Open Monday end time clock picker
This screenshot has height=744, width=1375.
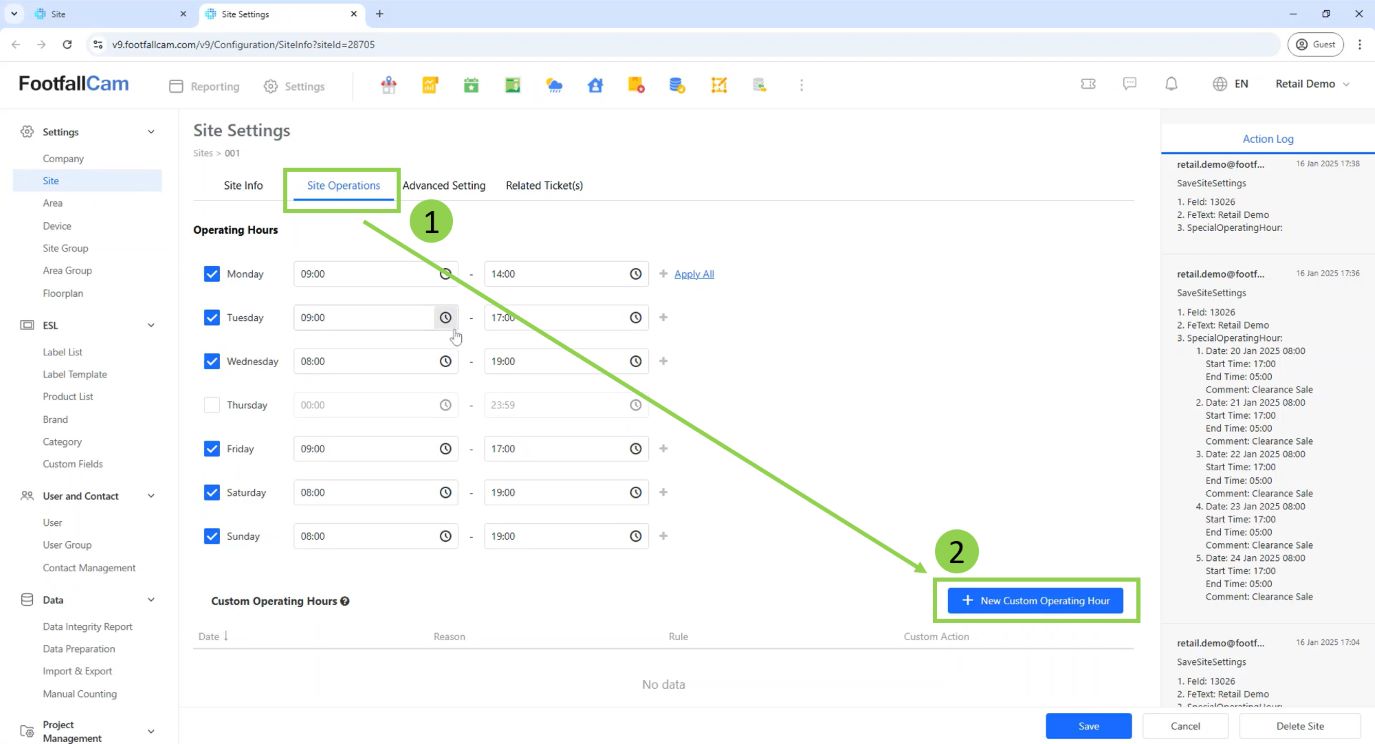[x=635, y=274]
